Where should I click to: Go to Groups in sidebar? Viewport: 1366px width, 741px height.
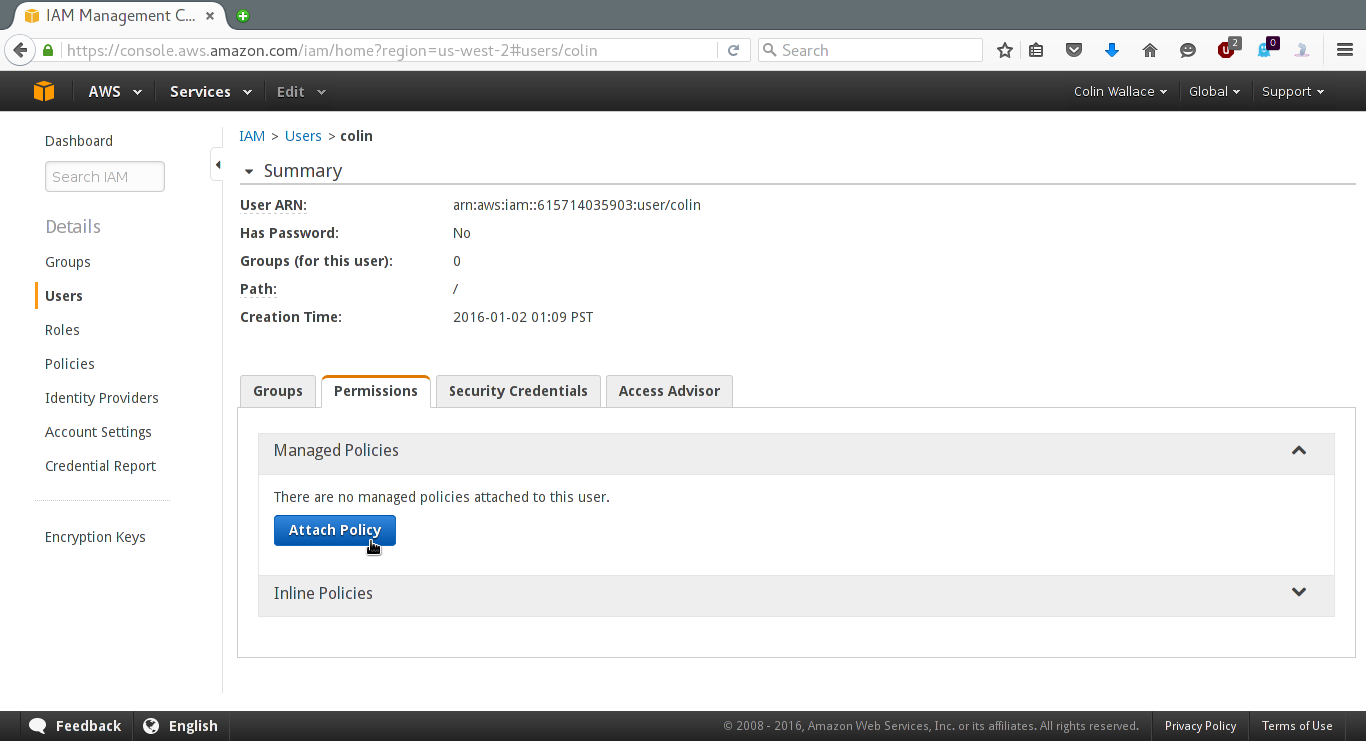(x=68, y=262)
